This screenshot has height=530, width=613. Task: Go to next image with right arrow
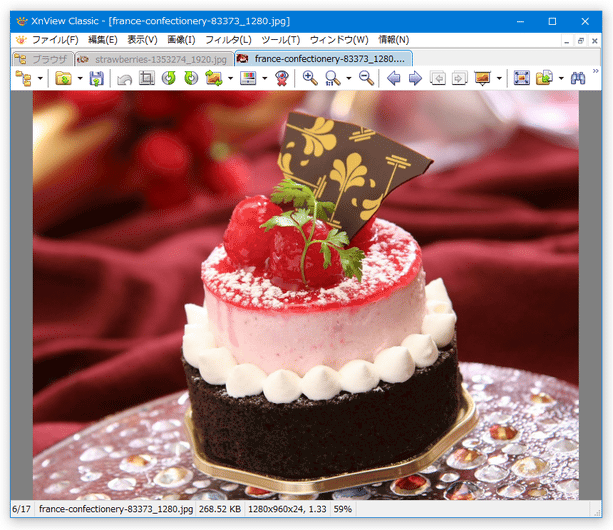(415, 79)
